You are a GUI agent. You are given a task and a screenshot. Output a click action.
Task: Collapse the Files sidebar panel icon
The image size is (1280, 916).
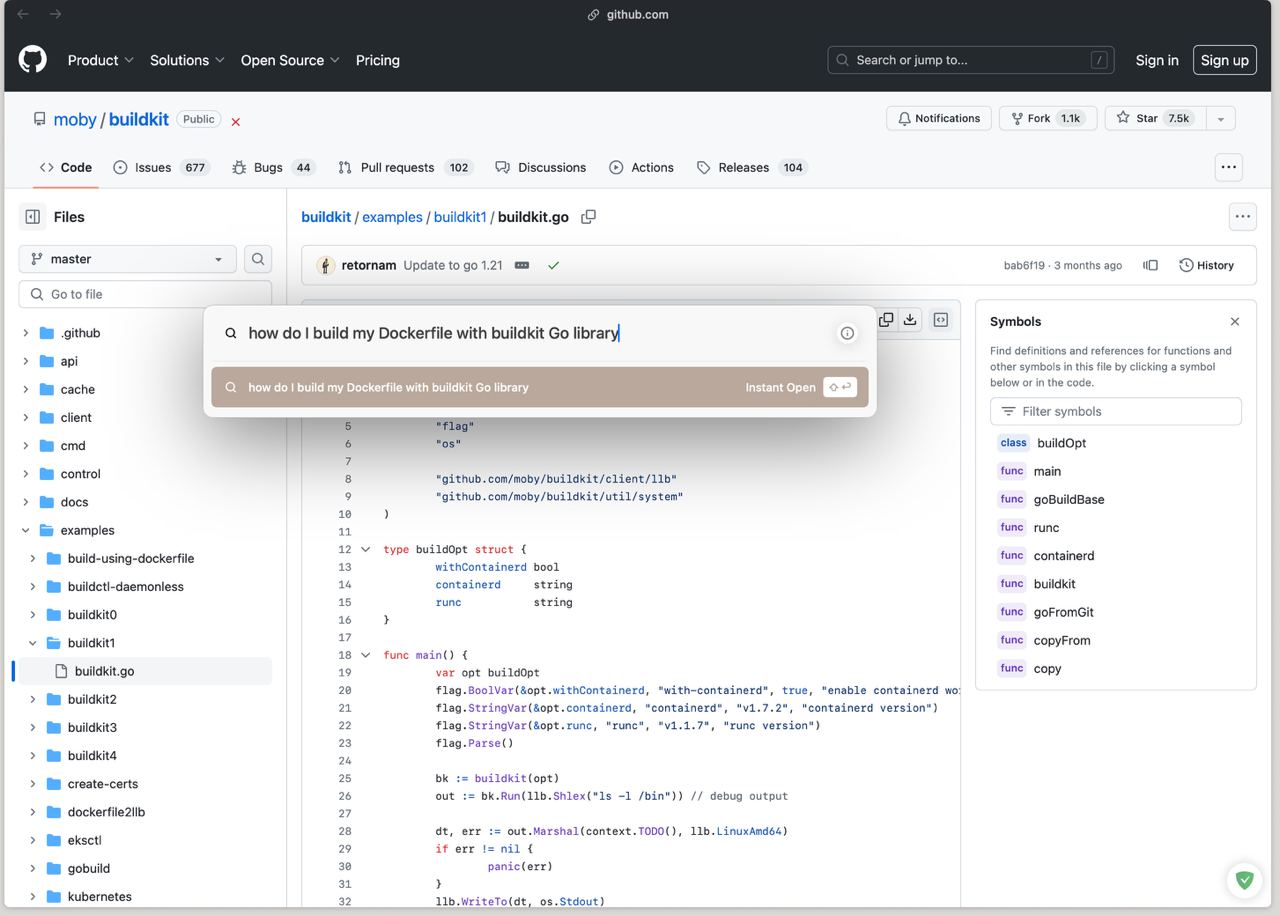[x=33, y=217]
